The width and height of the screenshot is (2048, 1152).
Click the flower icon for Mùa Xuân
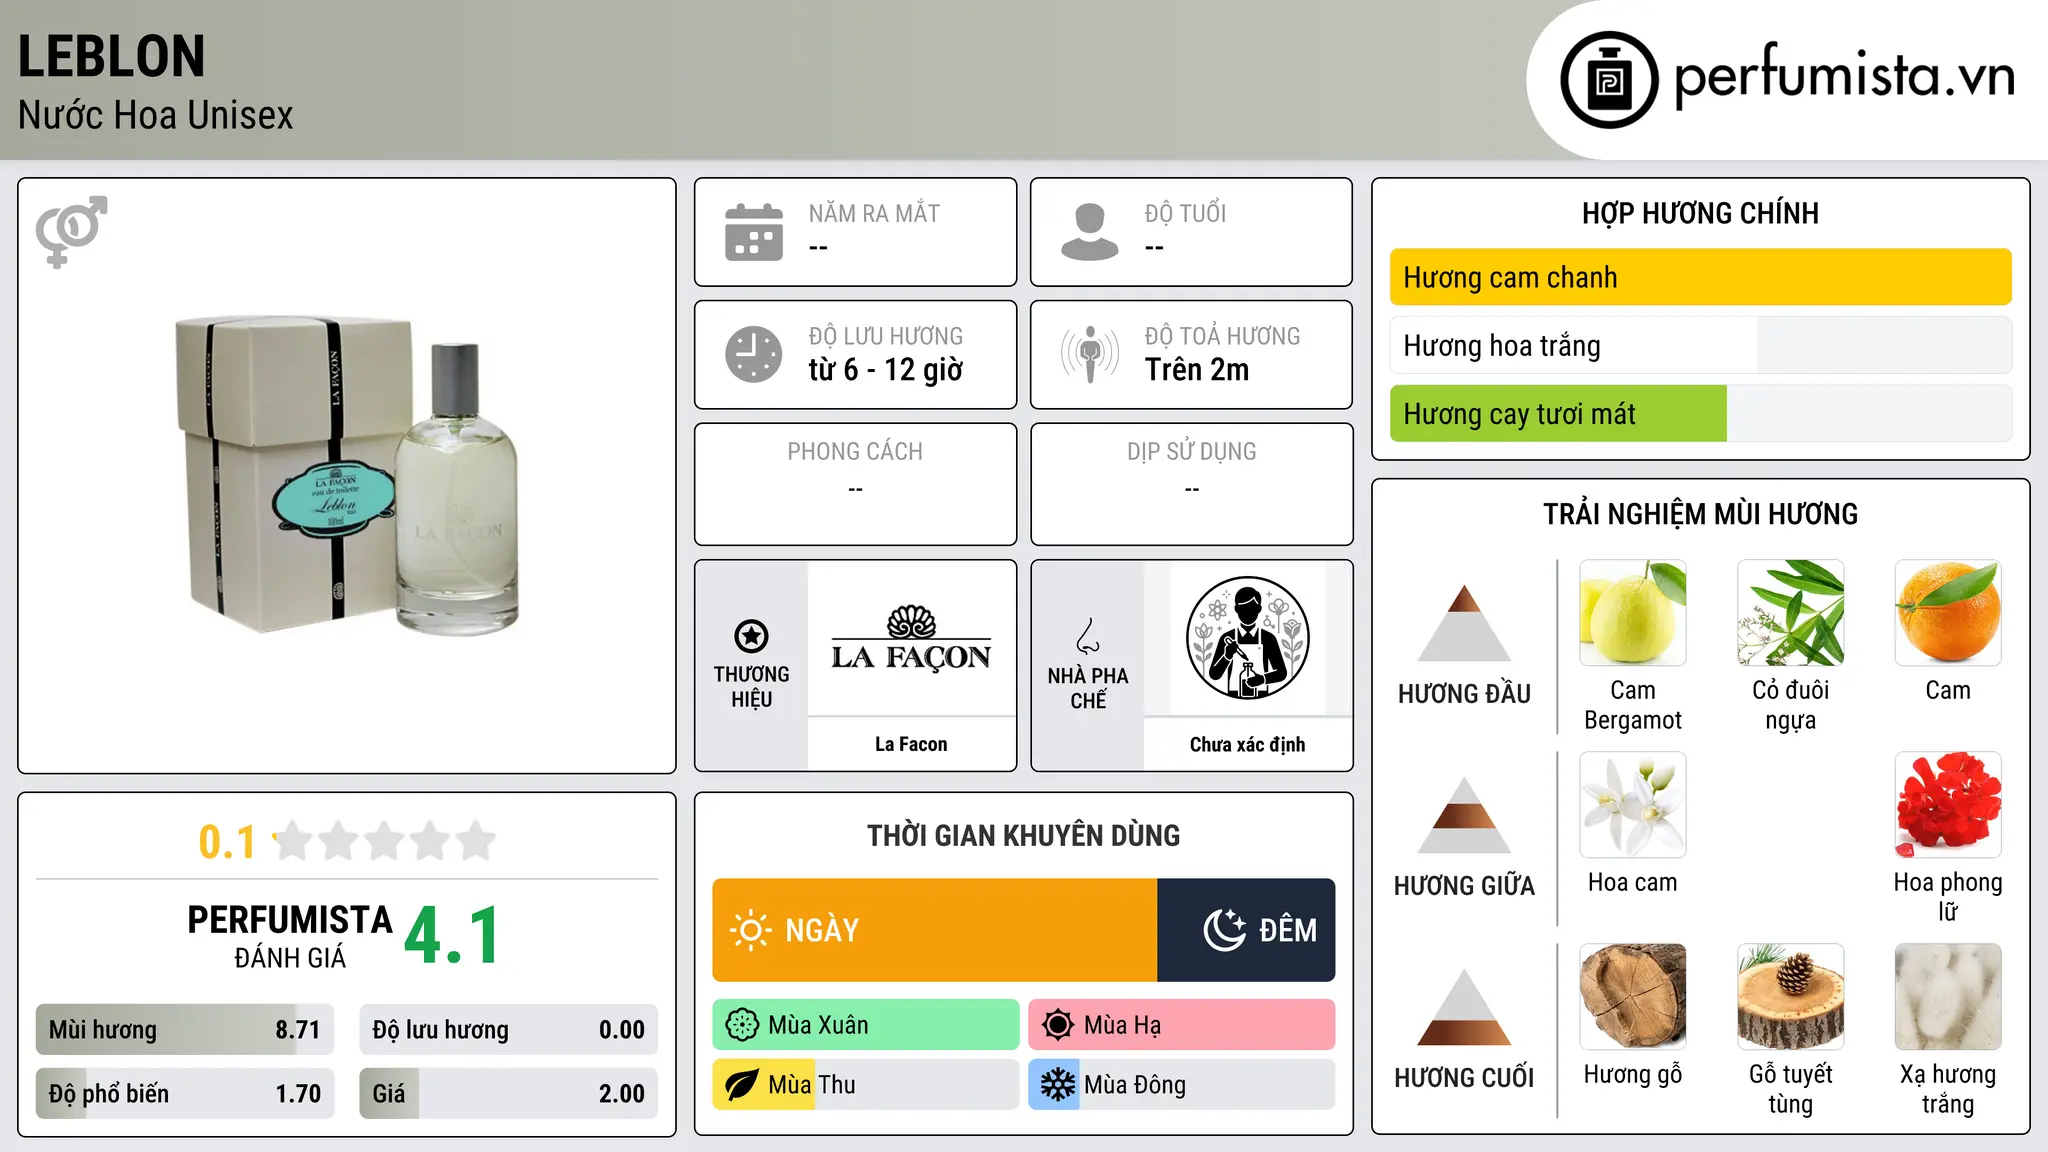coord(742,1025)
